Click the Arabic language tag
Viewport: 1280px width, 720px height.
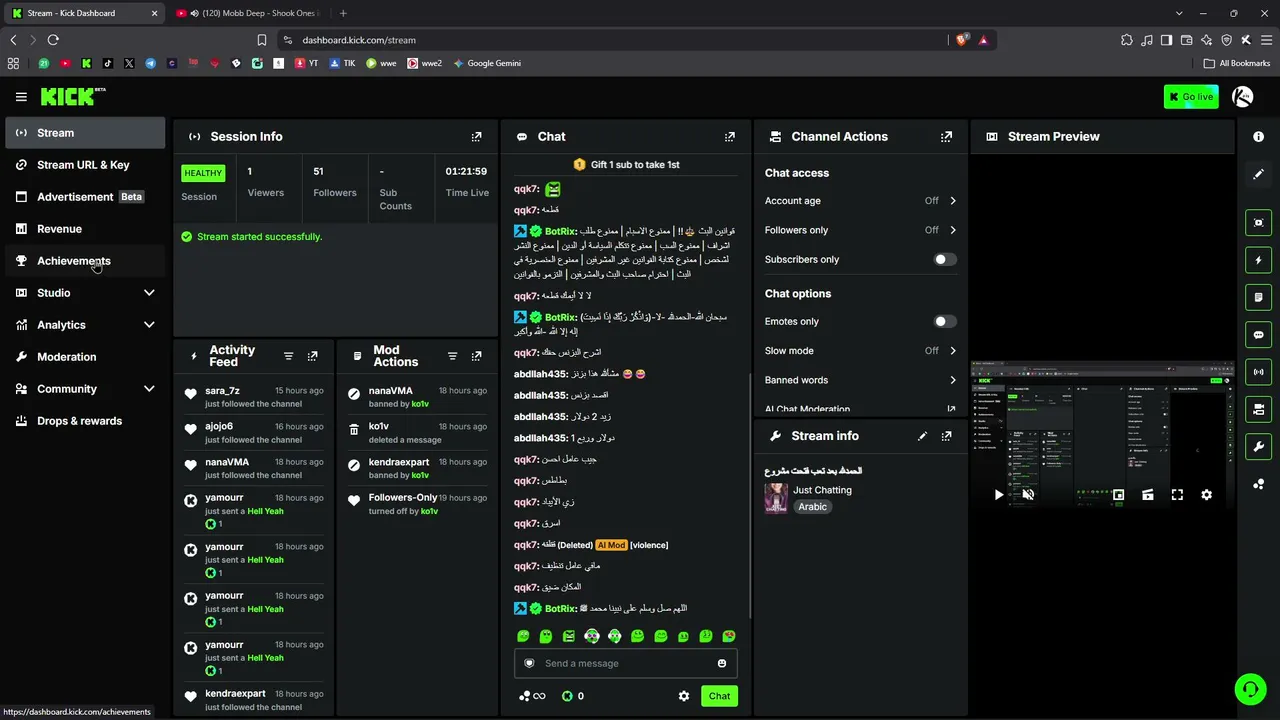812,507
